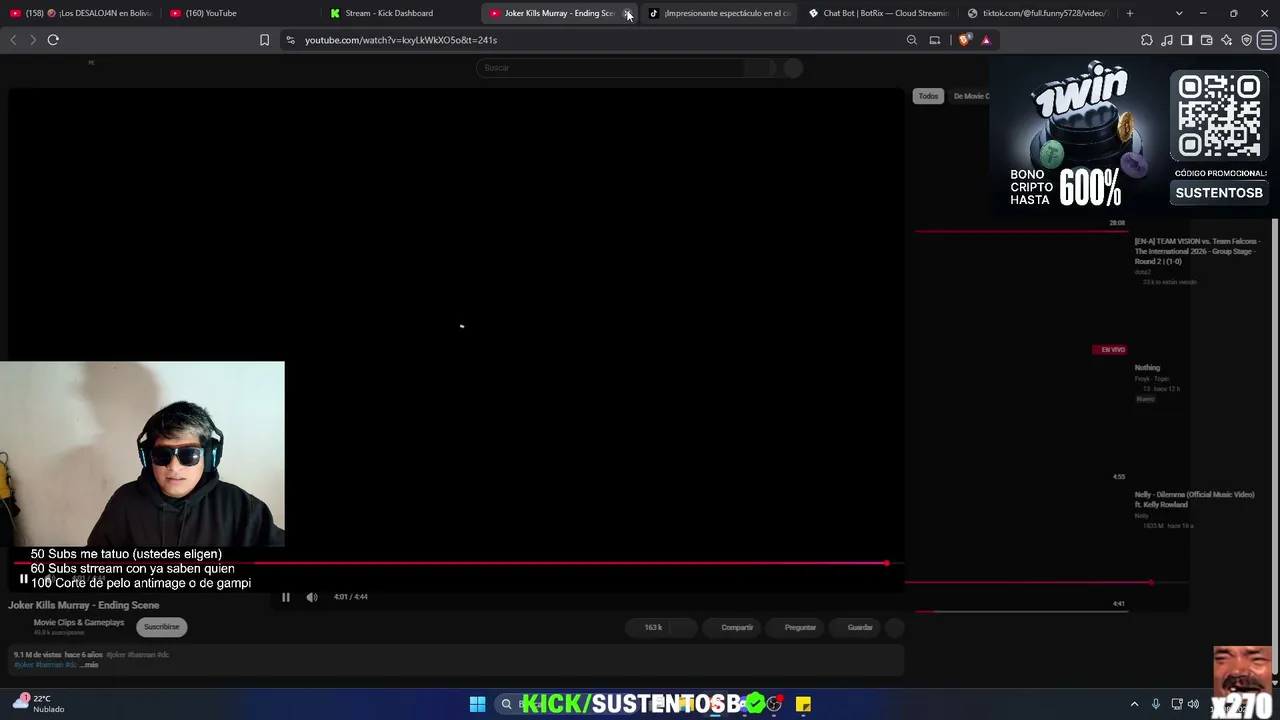Screen dimensions: 1280x720
Task: Open the Leo AI sparkle icon
Action: [1226, 40]
